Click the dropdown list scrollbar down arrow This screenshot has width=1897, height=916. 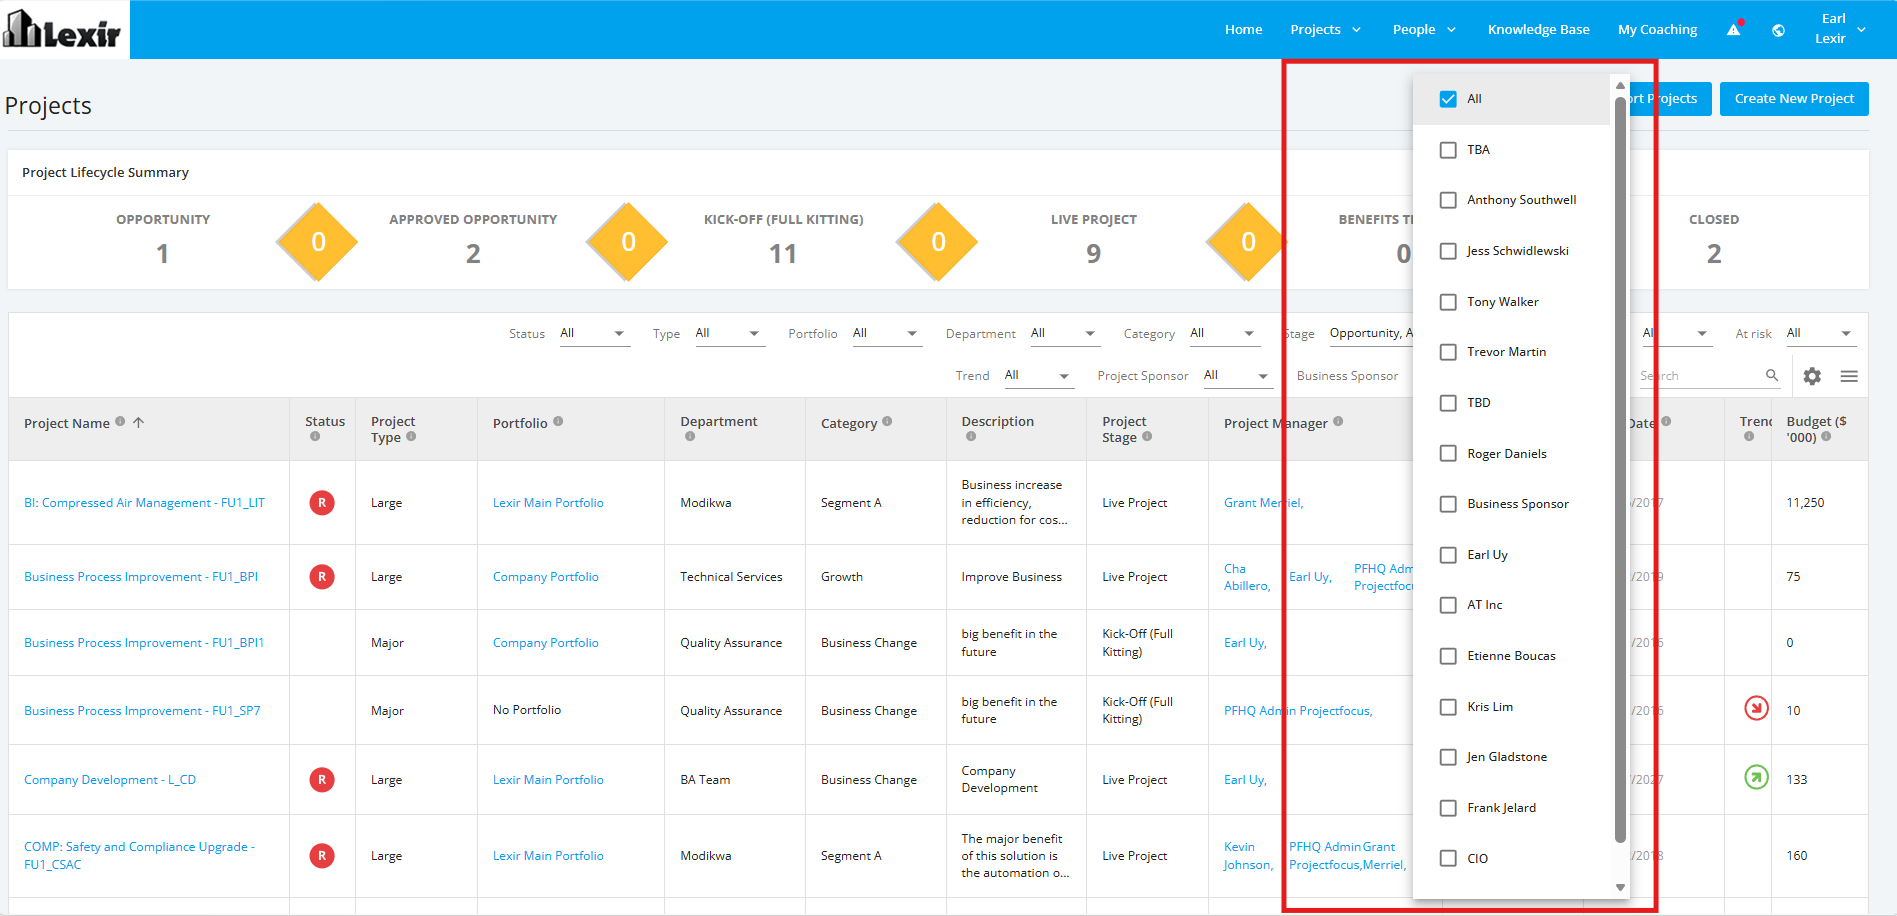[x=1620, y=887]
